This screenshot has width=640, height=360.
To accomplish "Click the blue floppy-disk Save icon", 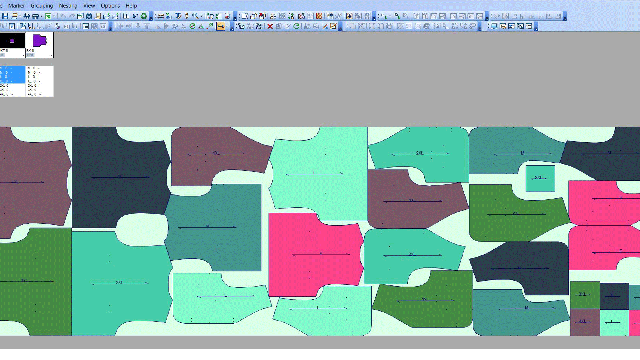I will coord(5,16).
